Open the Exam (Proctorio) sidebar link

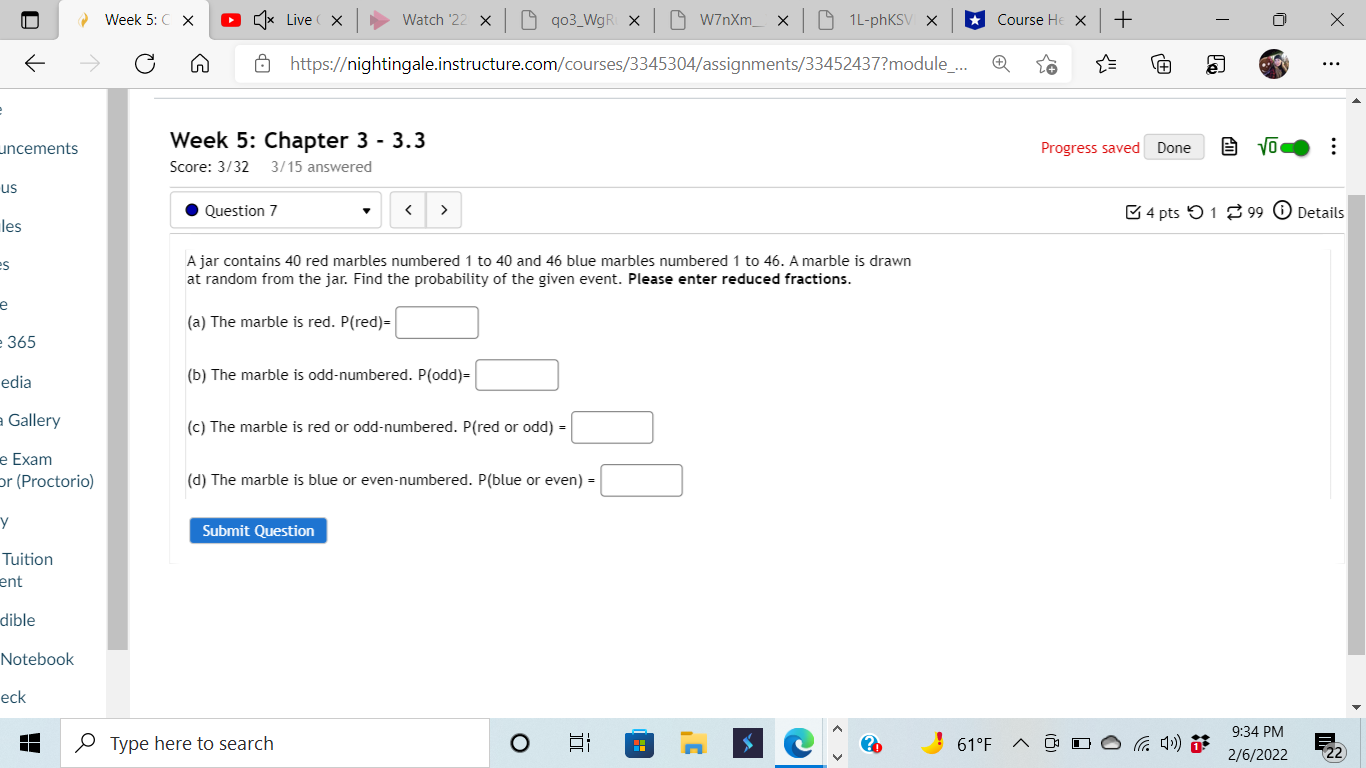pyautogui.click(x=47, y=470)
